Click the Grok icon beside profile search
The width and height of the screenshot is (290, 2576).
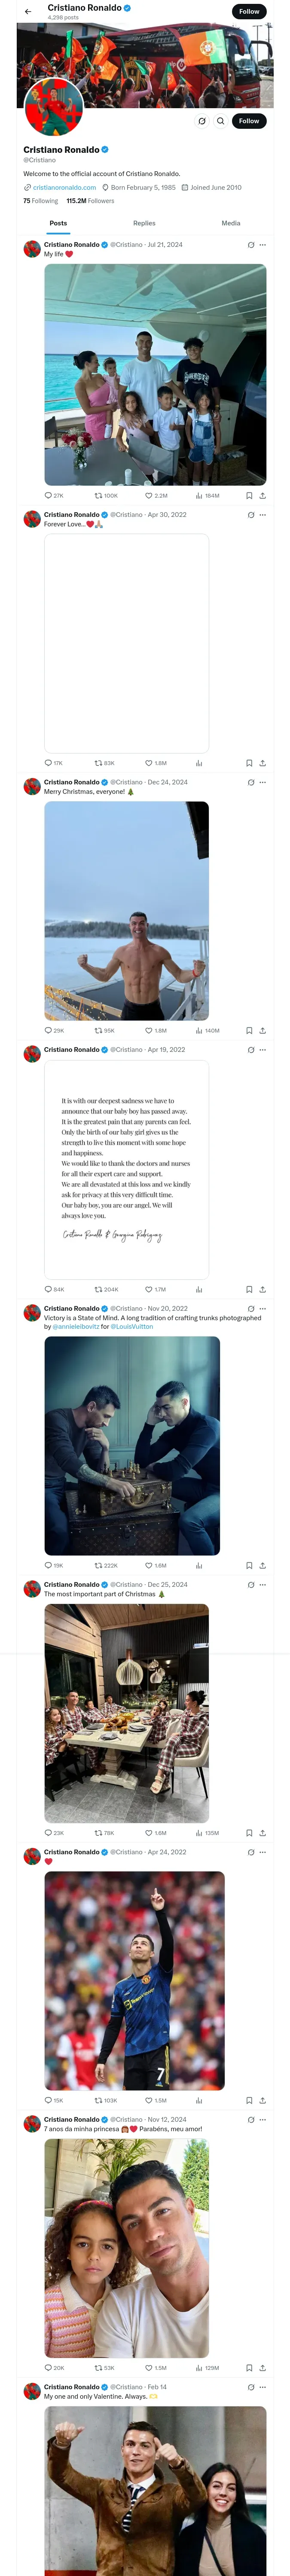click(202, 121)
